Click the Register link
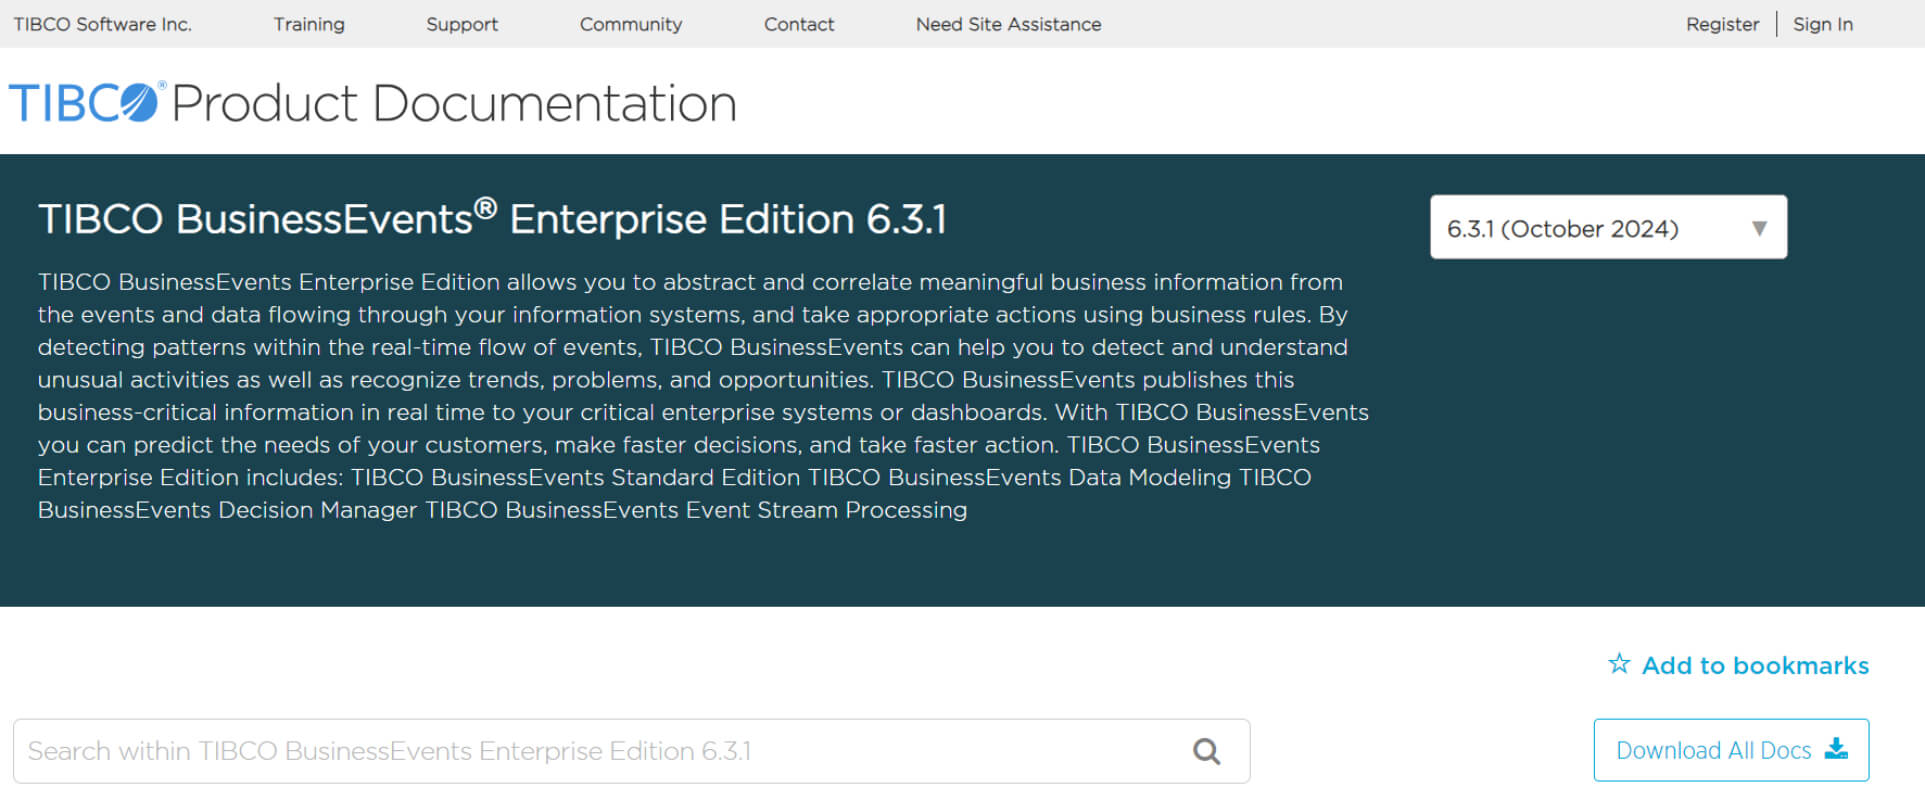 click(1722, 24)
